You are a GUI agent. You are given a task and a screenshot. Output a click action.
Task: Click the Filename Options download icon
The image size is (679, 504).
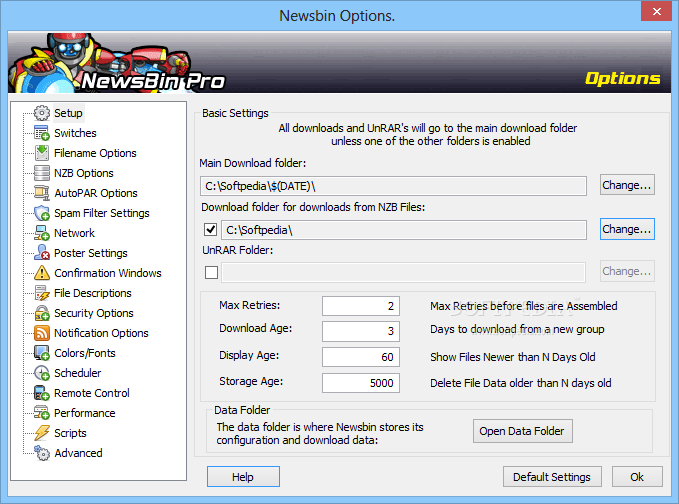[42, 153]
